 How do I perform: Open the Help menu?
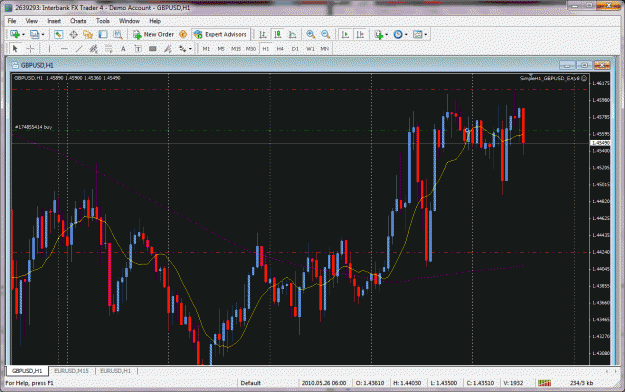[x=155, y=21]
